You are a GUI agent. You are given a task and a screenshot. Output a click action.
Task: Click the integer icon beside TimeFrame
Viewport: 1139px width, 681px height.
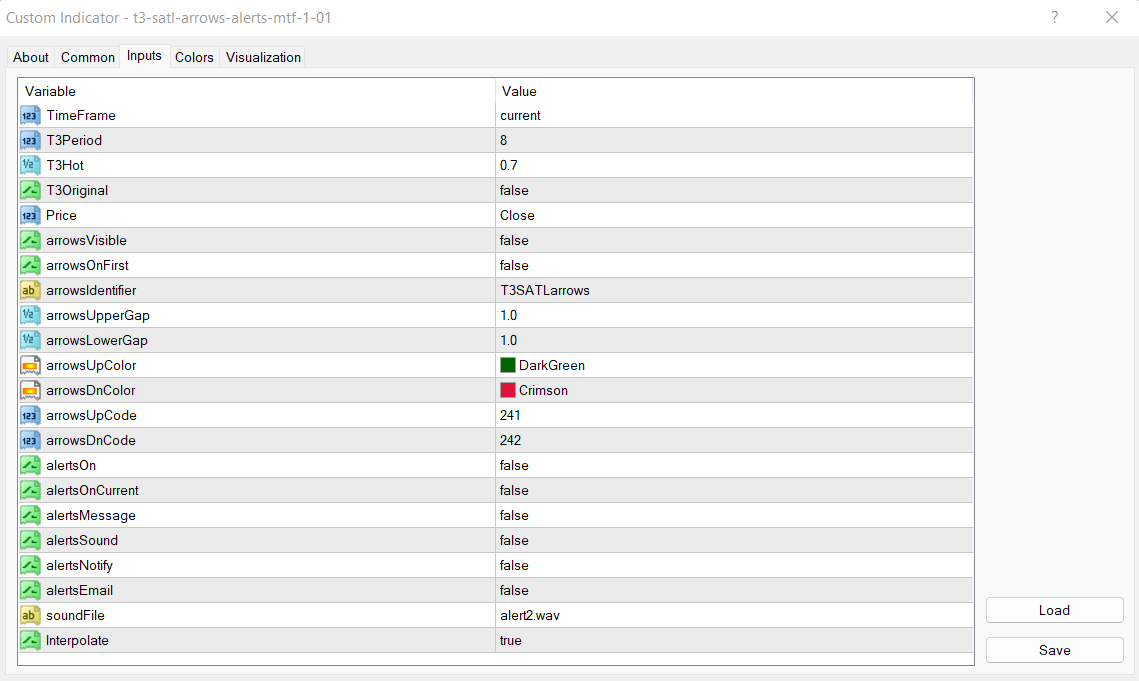[x=30, y=116]
